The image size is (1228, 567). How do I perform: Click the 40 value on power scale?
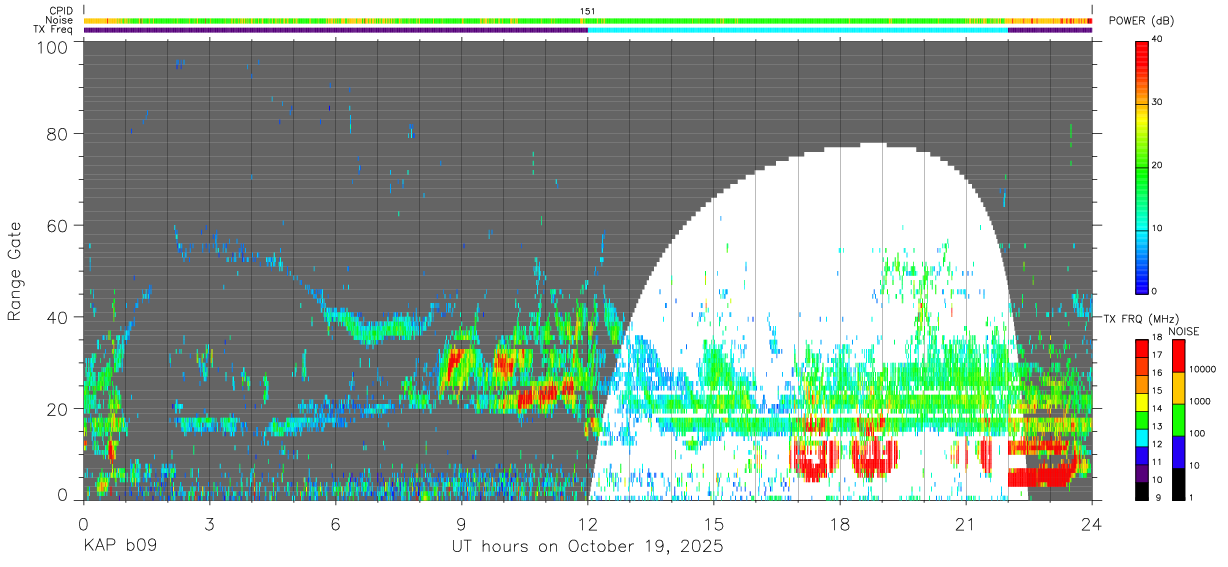1158,40
